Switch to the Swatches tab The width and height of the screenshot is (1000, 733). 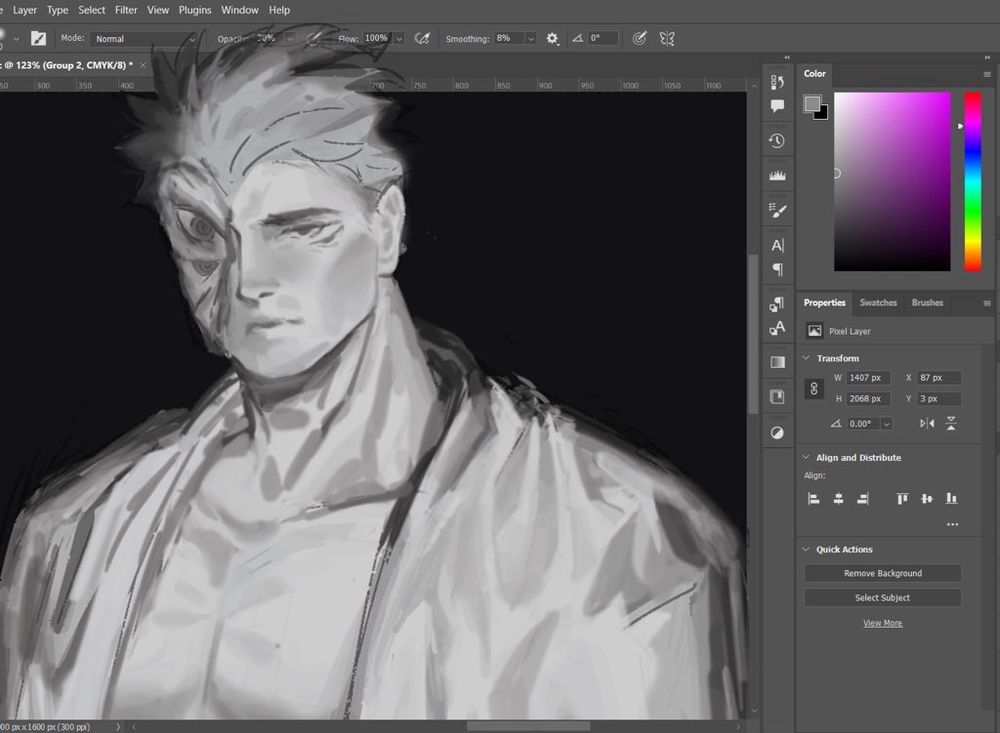(x=878, y=303)
